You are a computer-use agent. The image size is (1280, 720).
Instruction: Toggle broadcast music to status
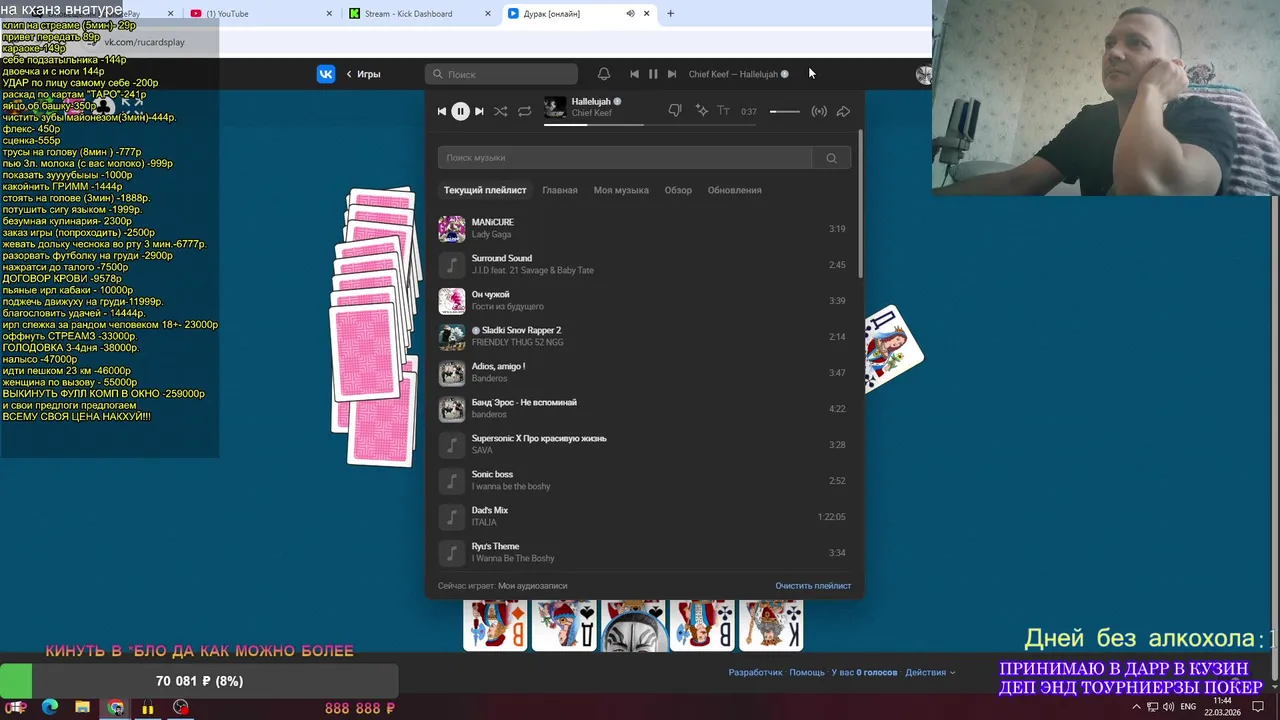pyautogui.click(x=819, y=111)
